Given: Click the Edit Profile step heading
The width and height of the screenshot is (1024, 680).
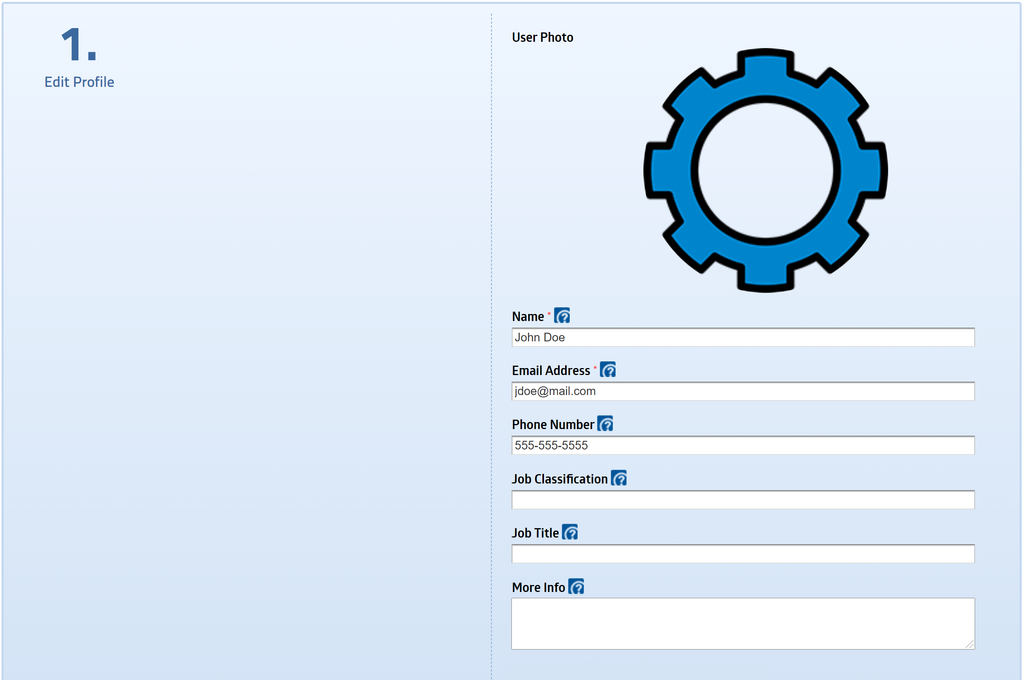Looking at the screenshot, I should [x=79, y=82].
